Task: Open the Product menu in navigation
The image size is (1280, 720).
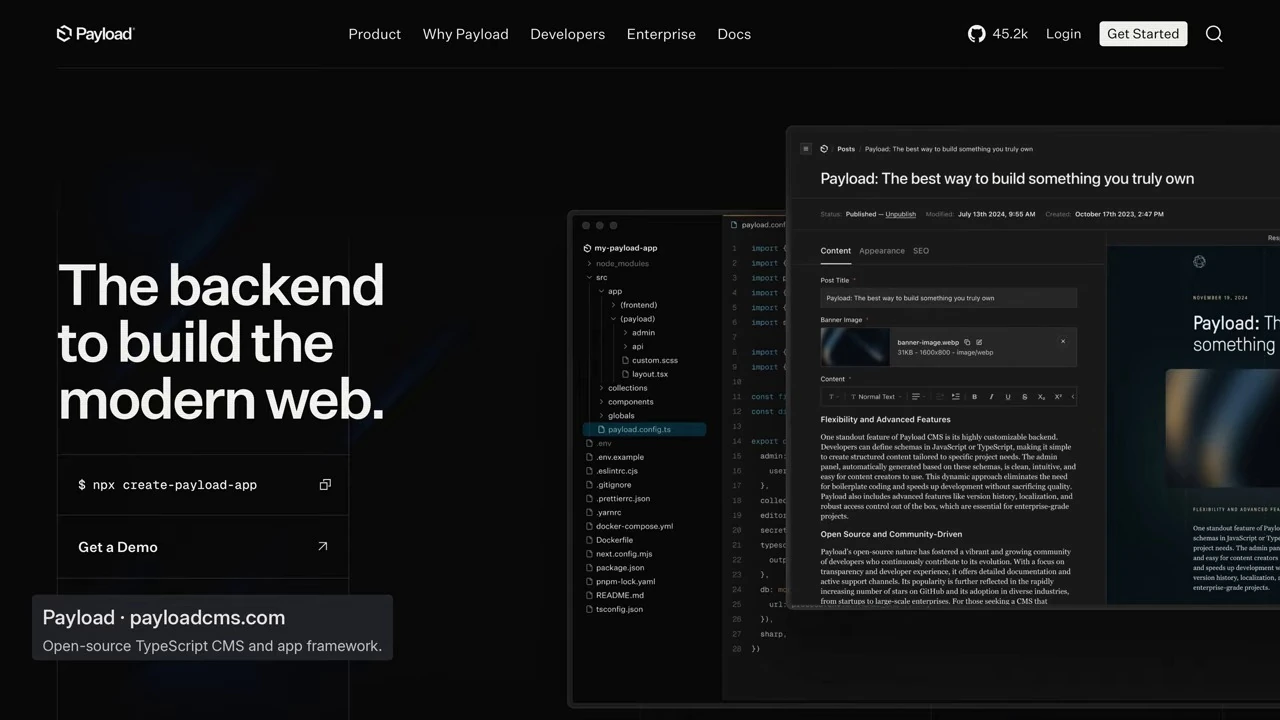Action: (375, 34)
